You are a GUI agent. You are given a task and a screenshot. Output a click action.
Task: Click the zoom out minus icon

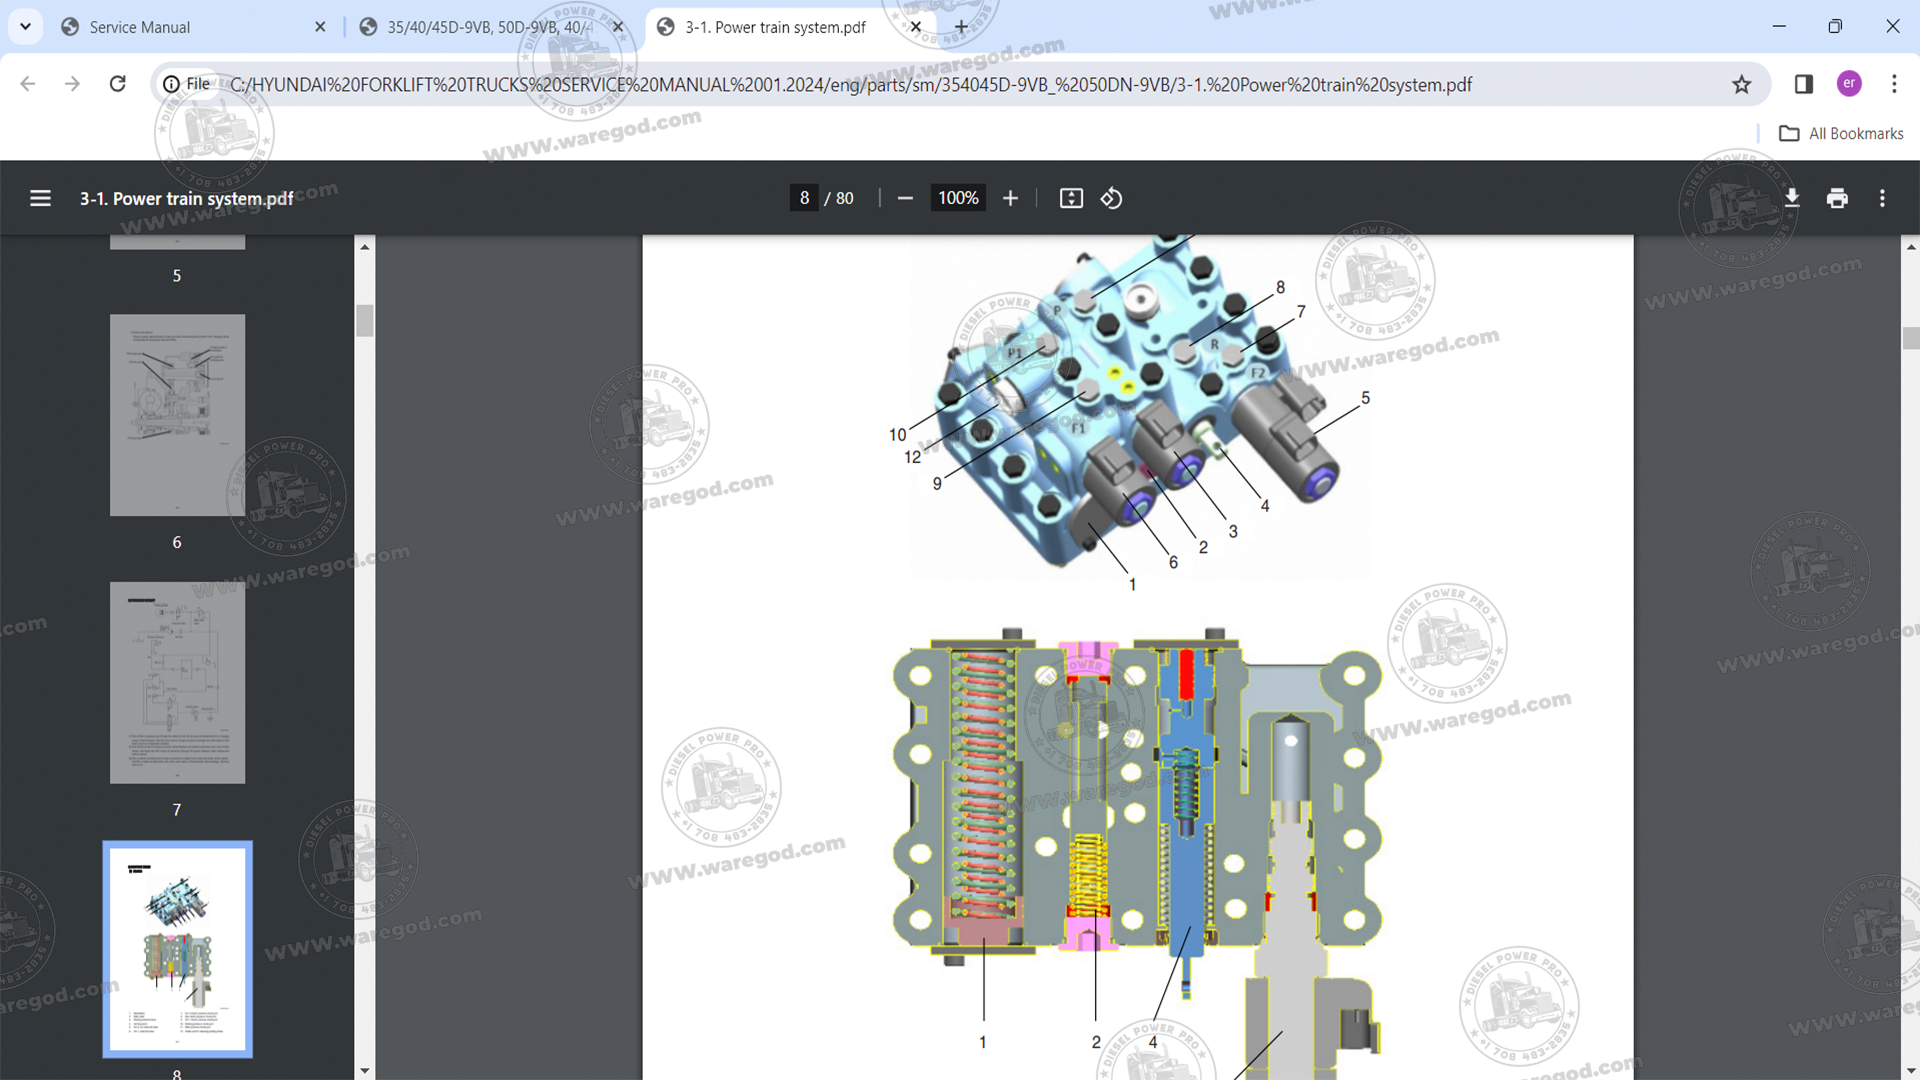[905, 198]
